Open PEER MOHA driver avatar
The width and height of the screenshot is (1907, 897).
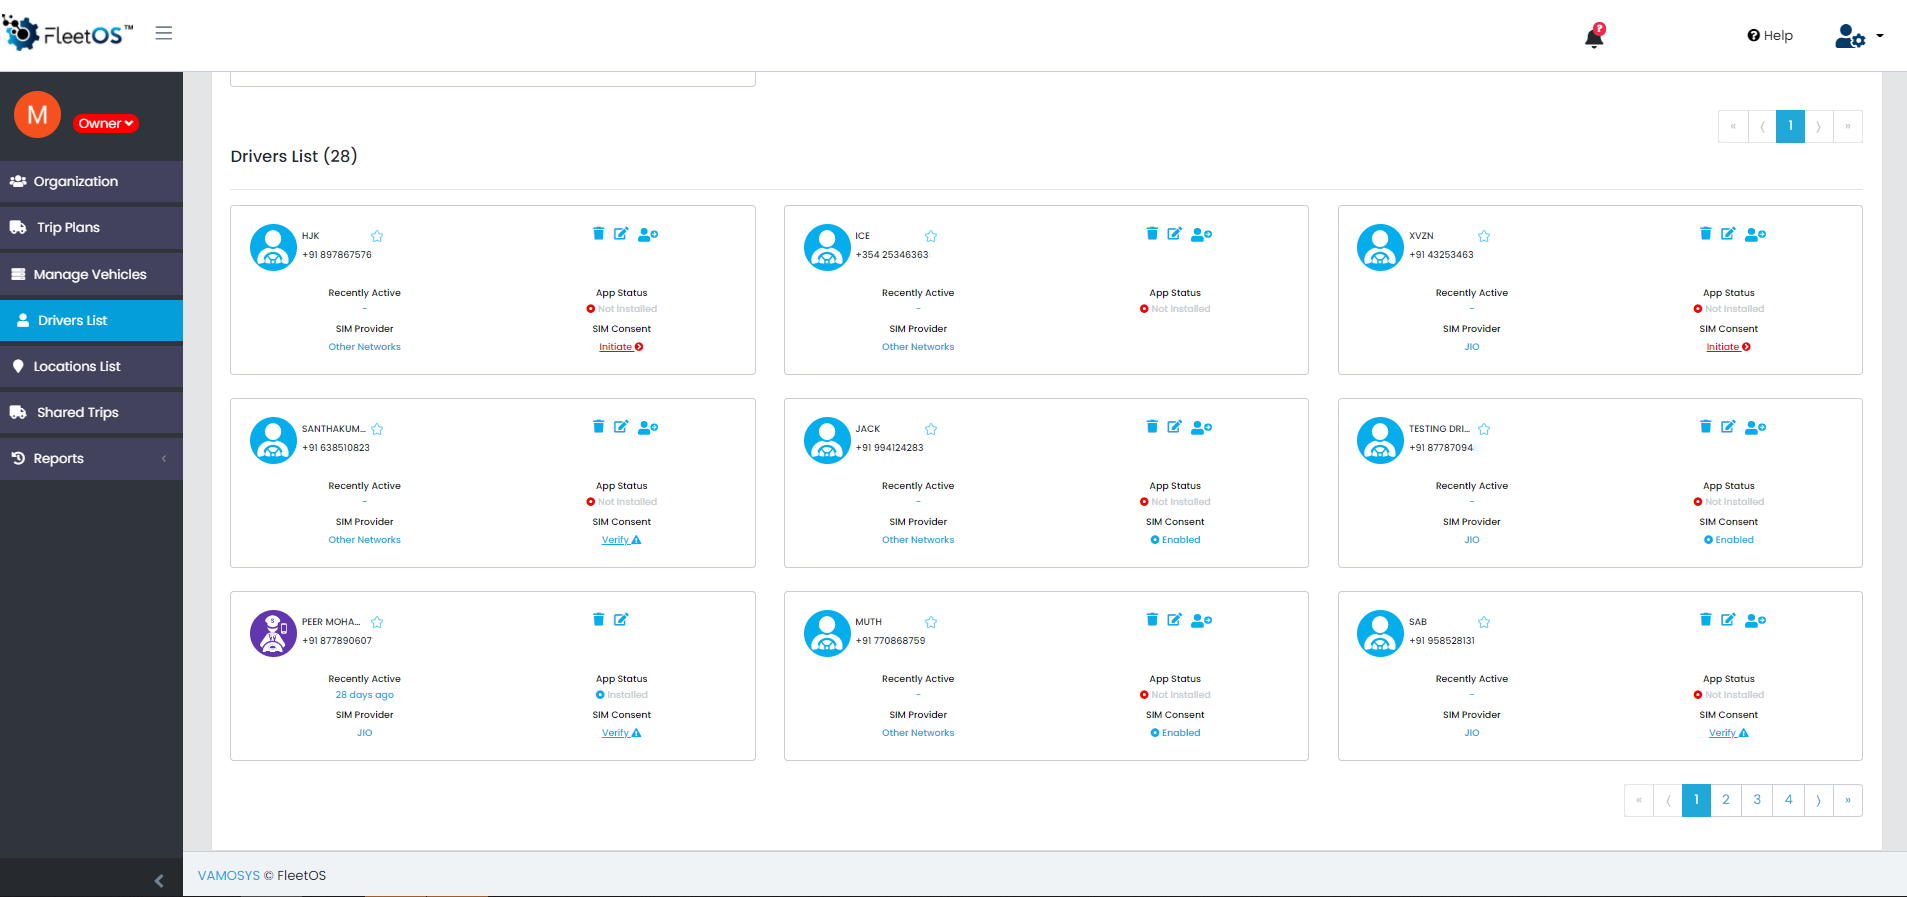tap(273, 633)
